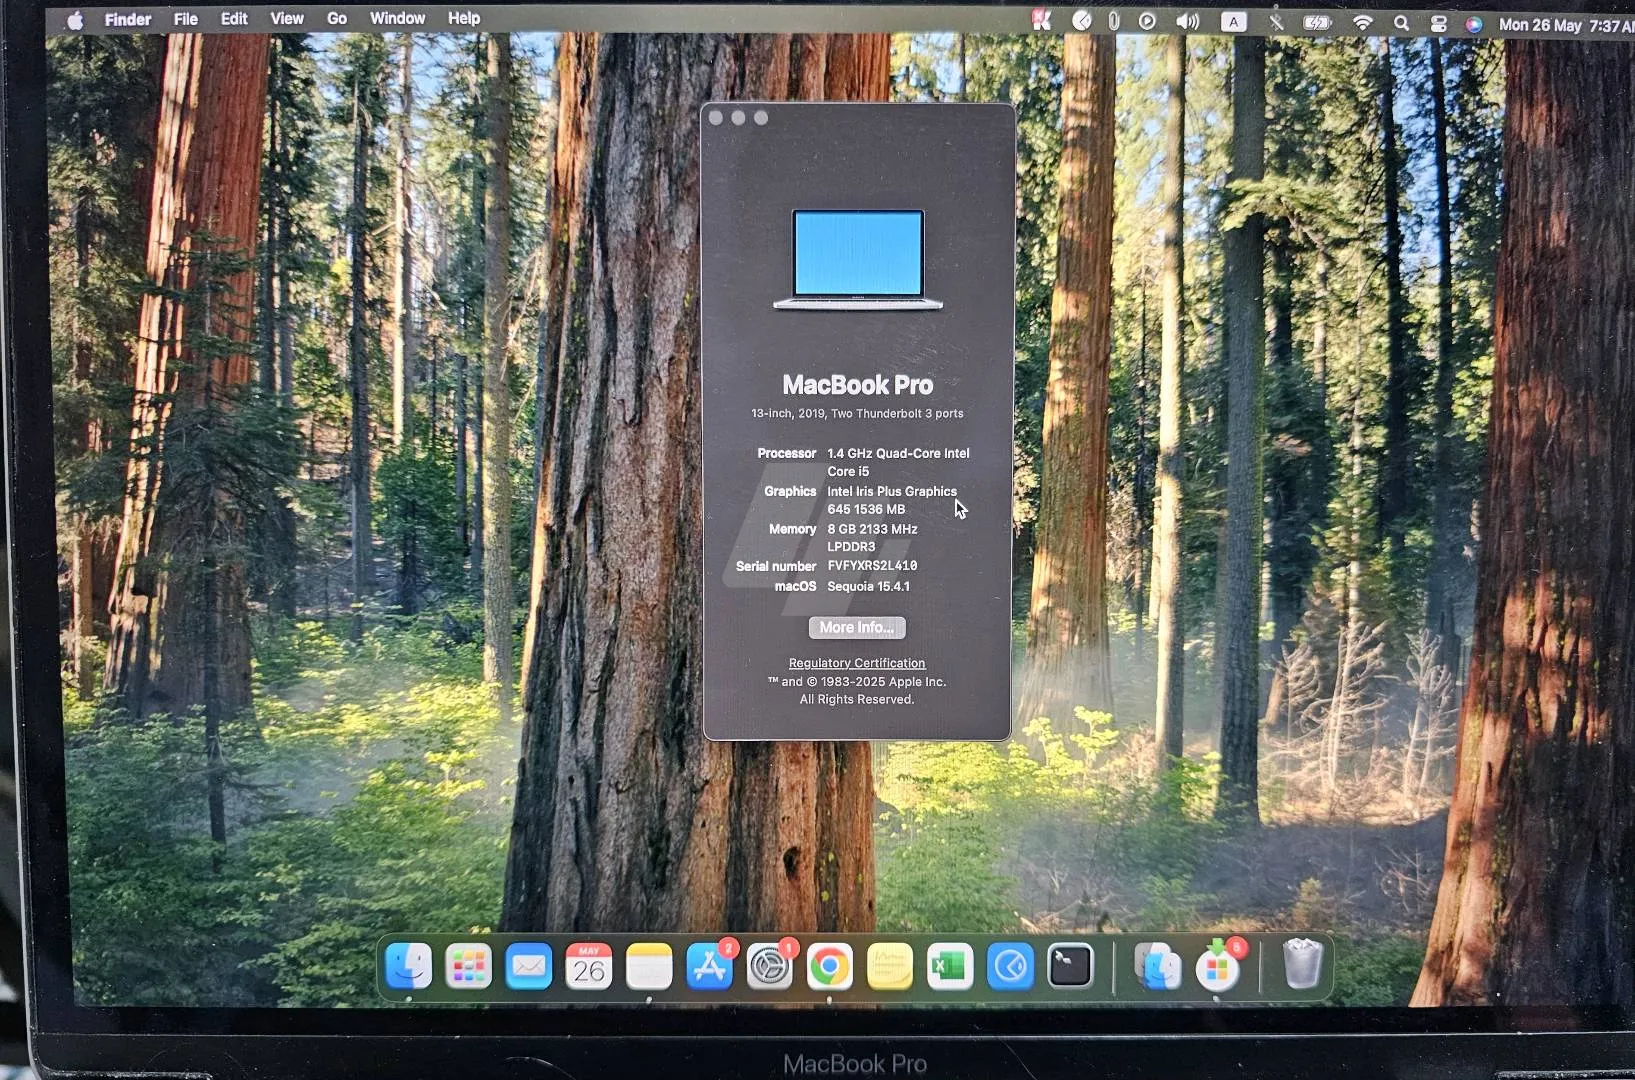
Task: Open the yellow Stickies app in Dock
Action: click(x=890, y=966)
